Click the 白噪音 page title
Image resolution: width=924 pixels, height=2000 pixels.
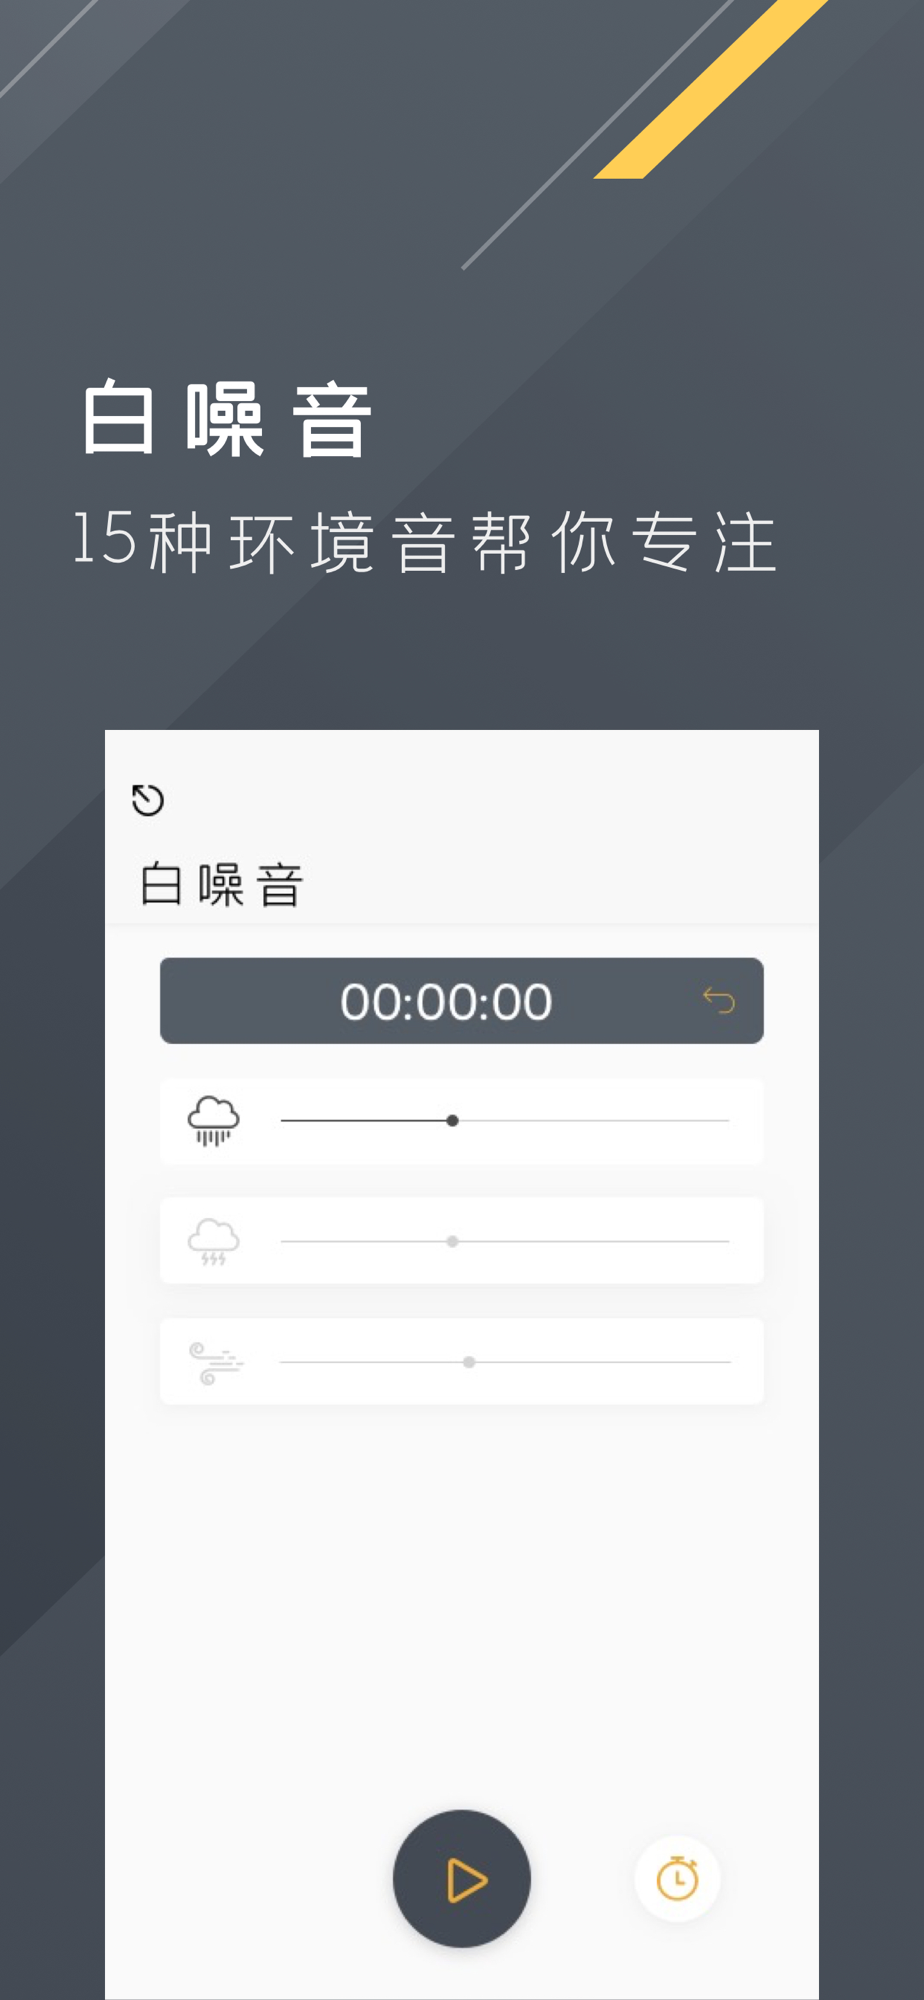point(222,885)
